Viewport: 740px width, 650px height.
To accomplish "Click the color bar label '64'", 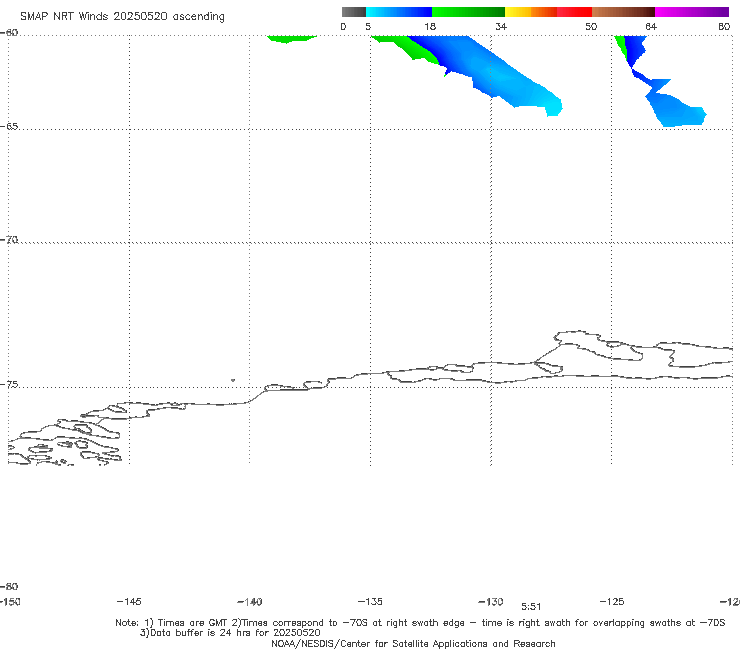I will coord(651,27).
